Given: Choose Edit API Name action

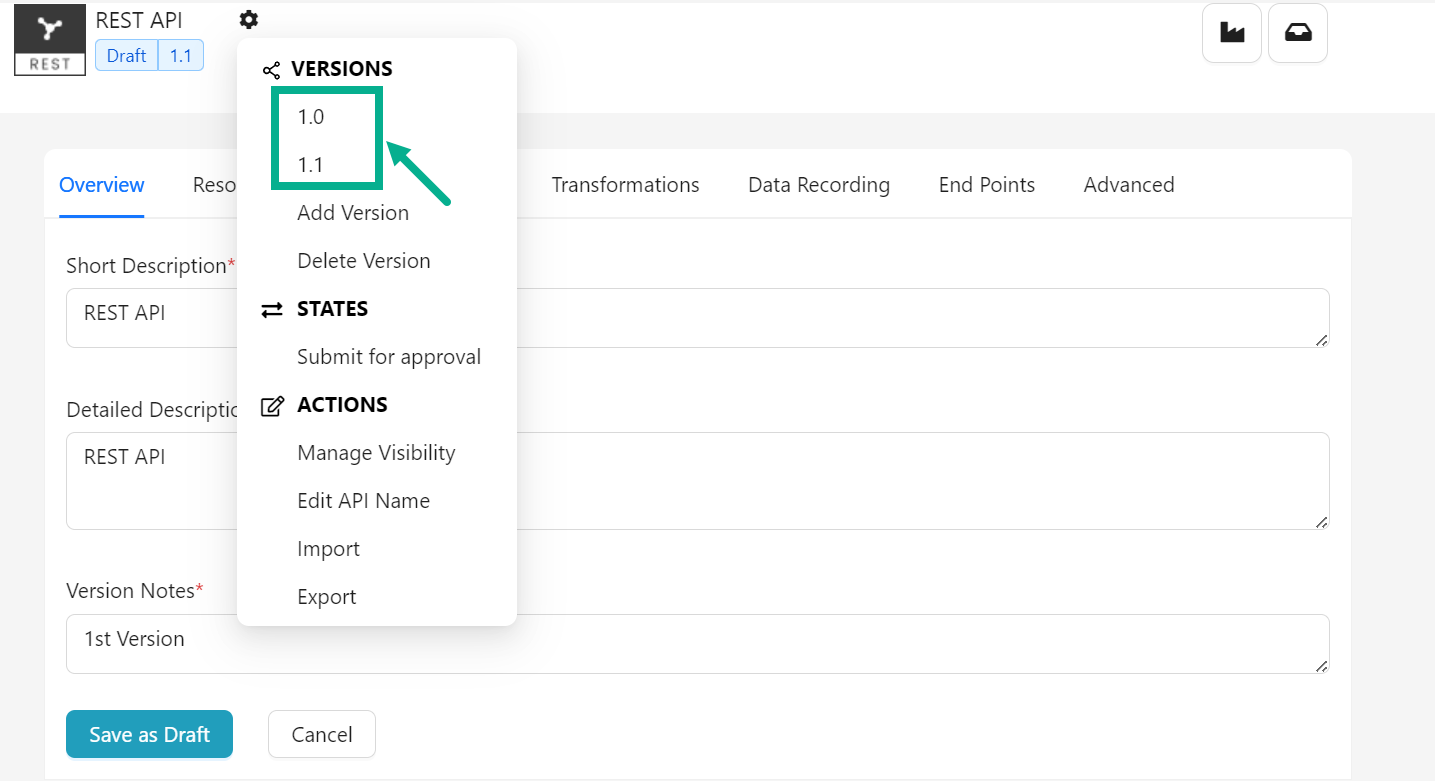Looking at the screenshot, I should click(x=363, y=501).
